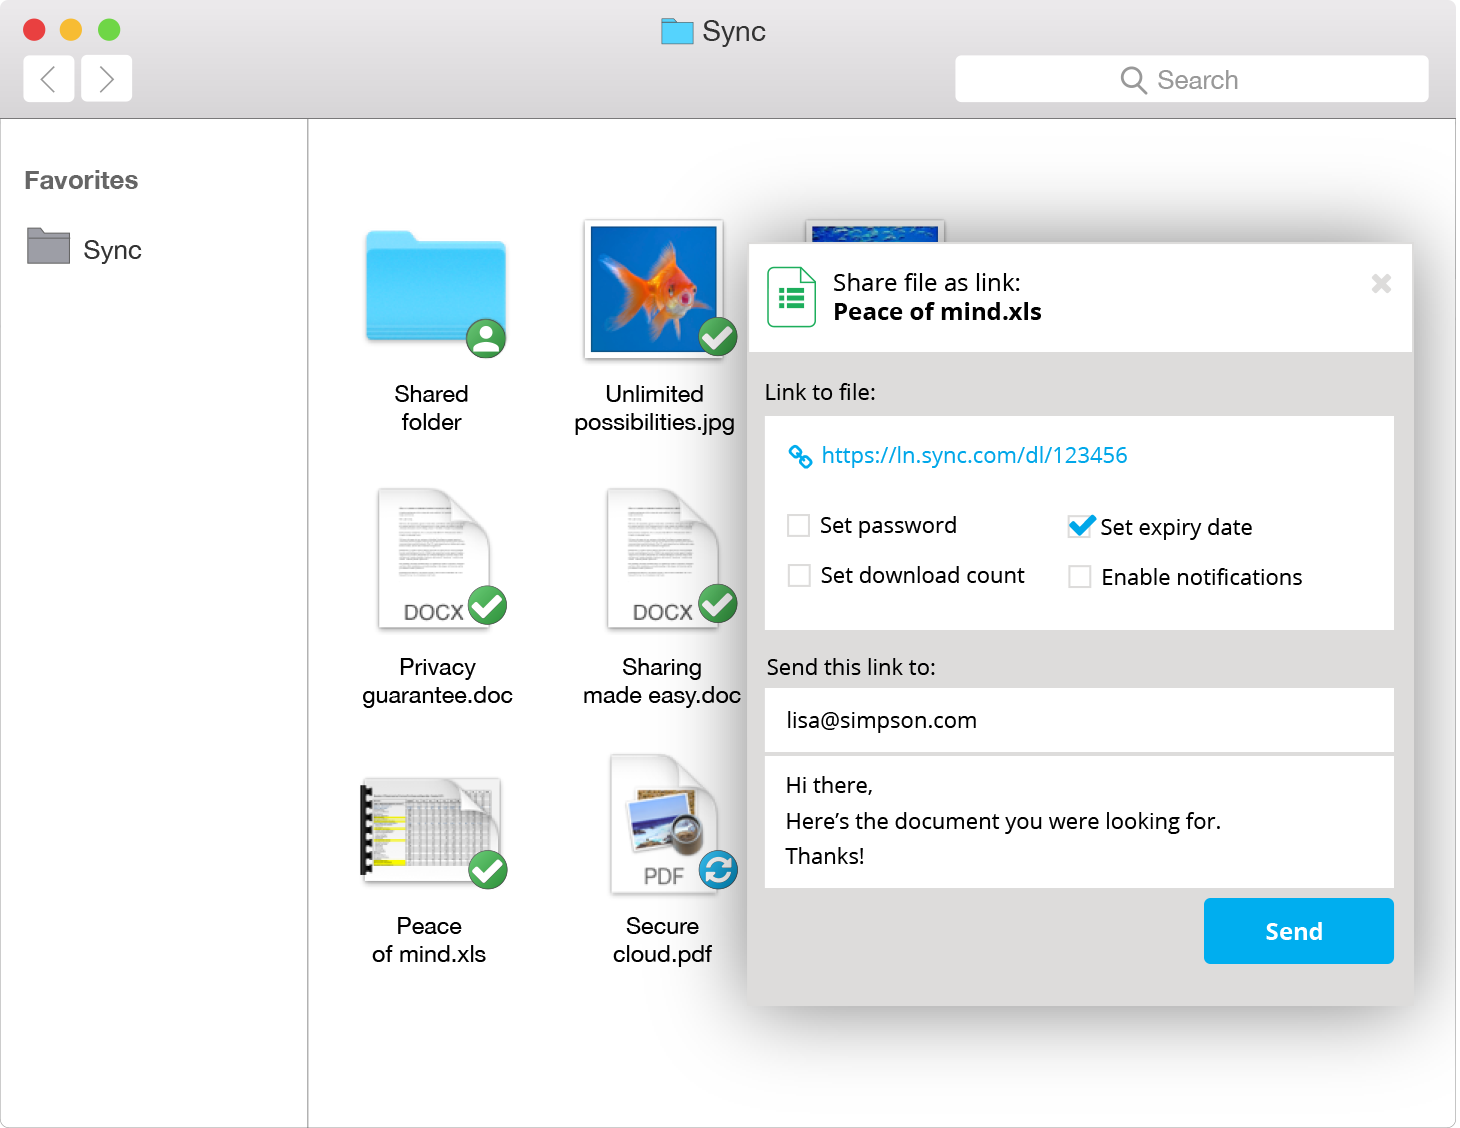Enable notifications for the shared link
The width and height of the screenshot is (1460, 1128).
[1080, 576]
